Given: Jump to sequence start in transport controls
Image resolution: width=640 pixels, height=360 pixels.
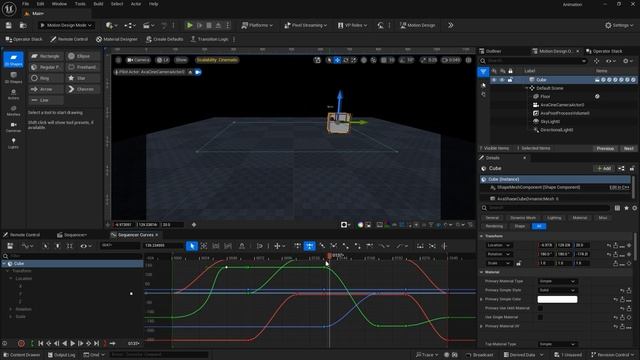Looking at the screenshot, I should (41, 344).
